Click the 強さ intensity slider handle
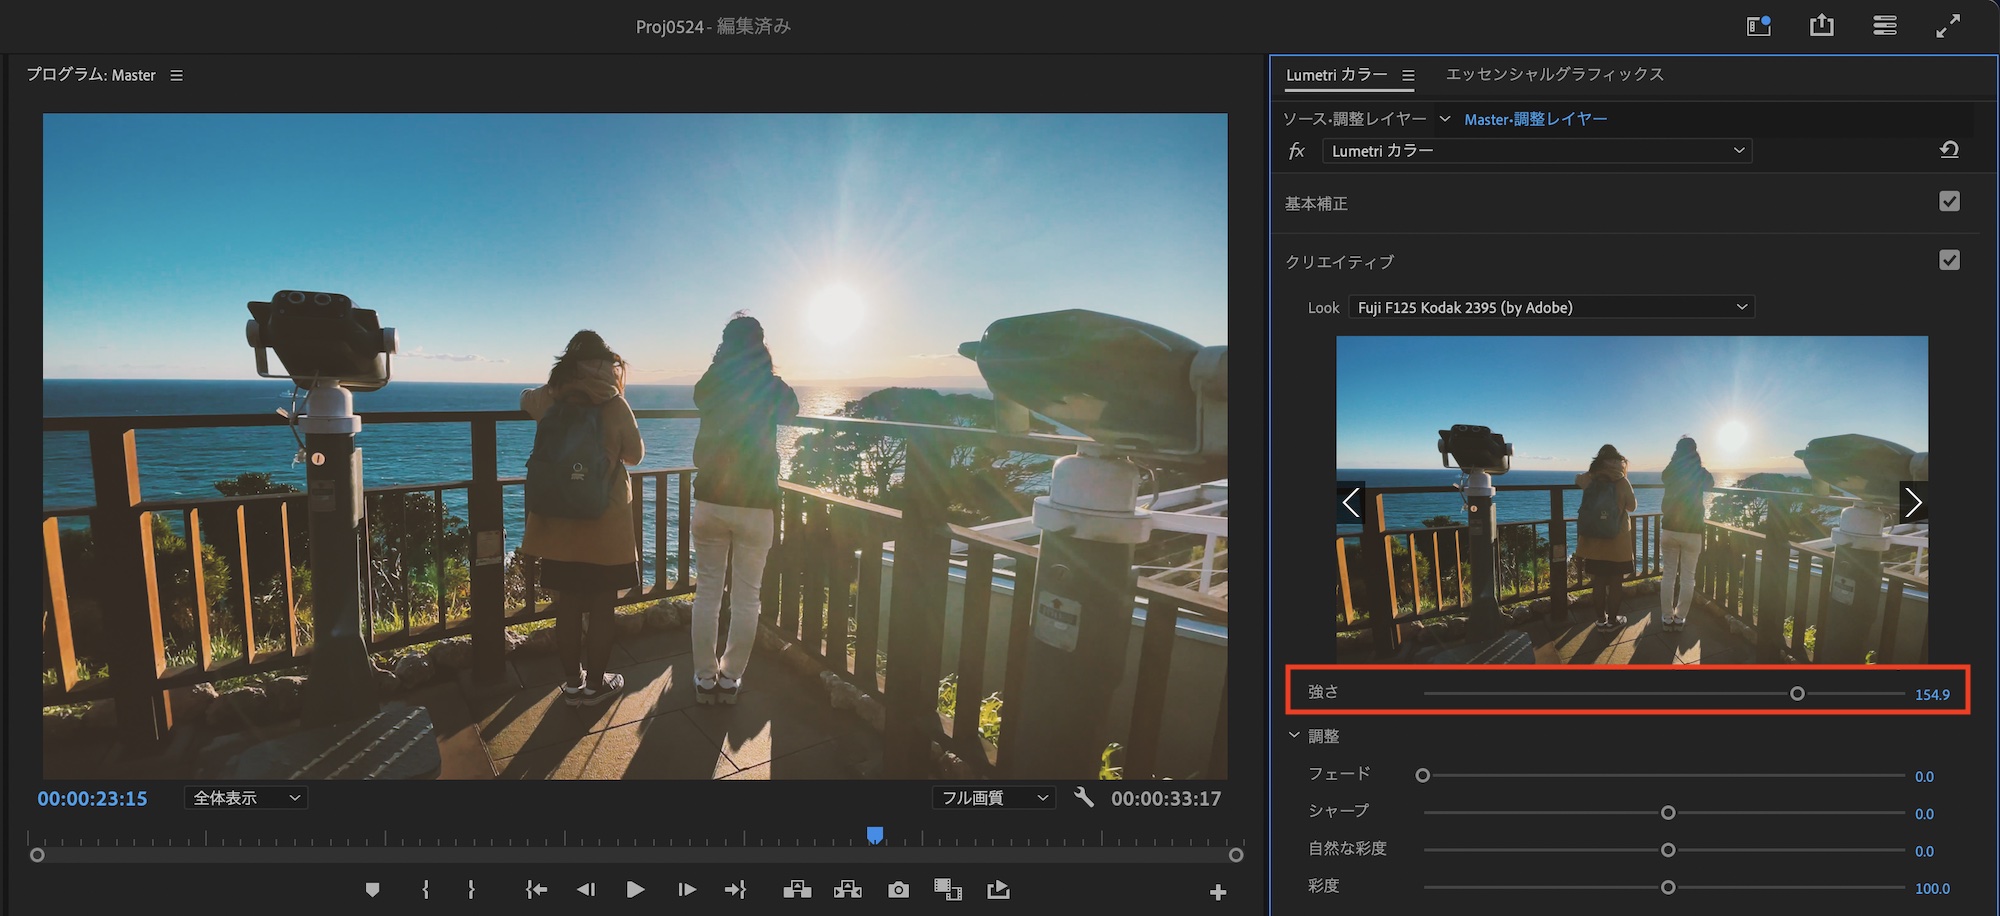Screen dimensions: 2000x916 (x=1797, y=693)
